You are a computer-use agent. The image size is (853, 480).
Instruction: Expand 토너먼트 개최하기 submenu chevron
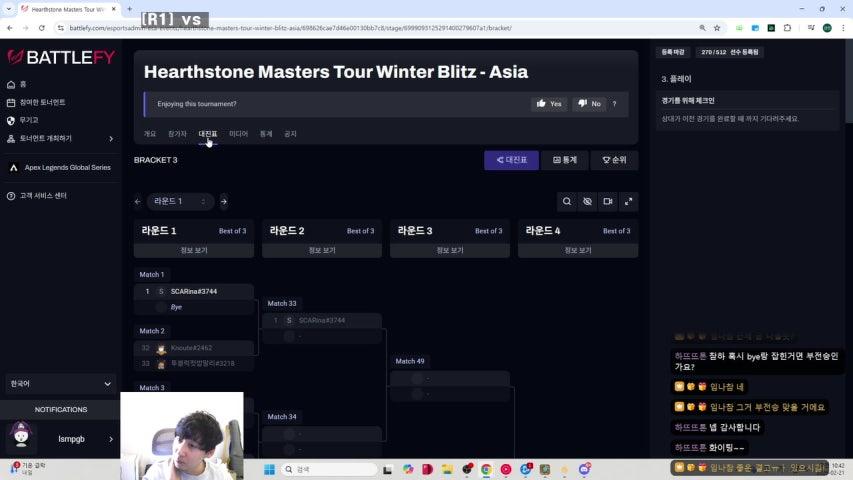[x=111, y=139]
